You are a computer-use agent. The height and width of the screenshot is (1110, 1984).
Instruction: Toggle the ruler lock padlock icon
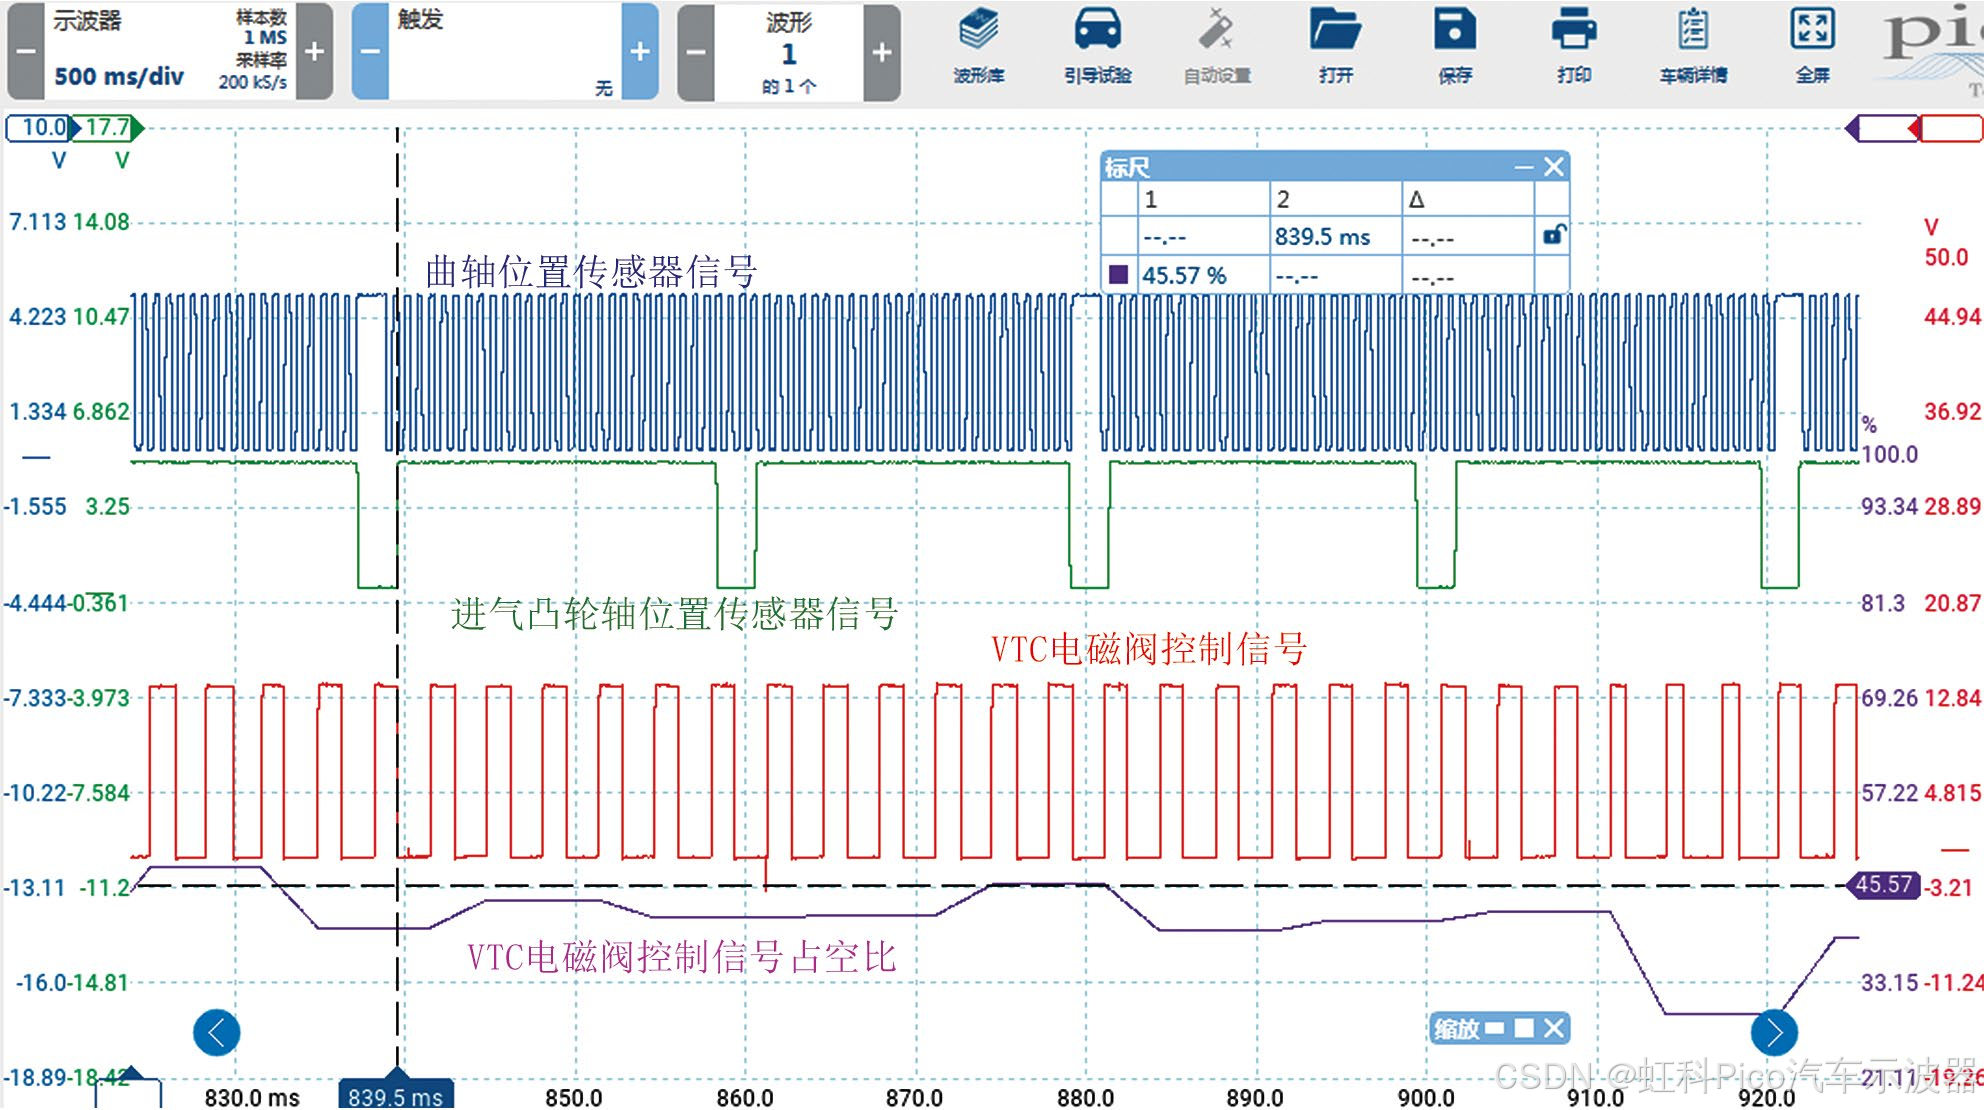click(1553, 236)
